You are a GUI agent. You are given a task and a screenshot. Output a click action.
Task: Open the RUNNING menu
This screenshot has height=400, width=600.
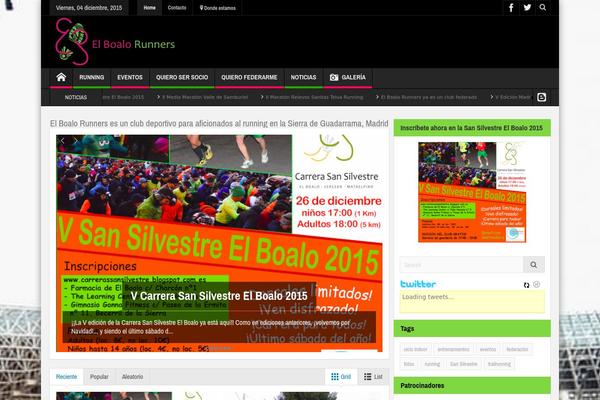click(91, 77)
